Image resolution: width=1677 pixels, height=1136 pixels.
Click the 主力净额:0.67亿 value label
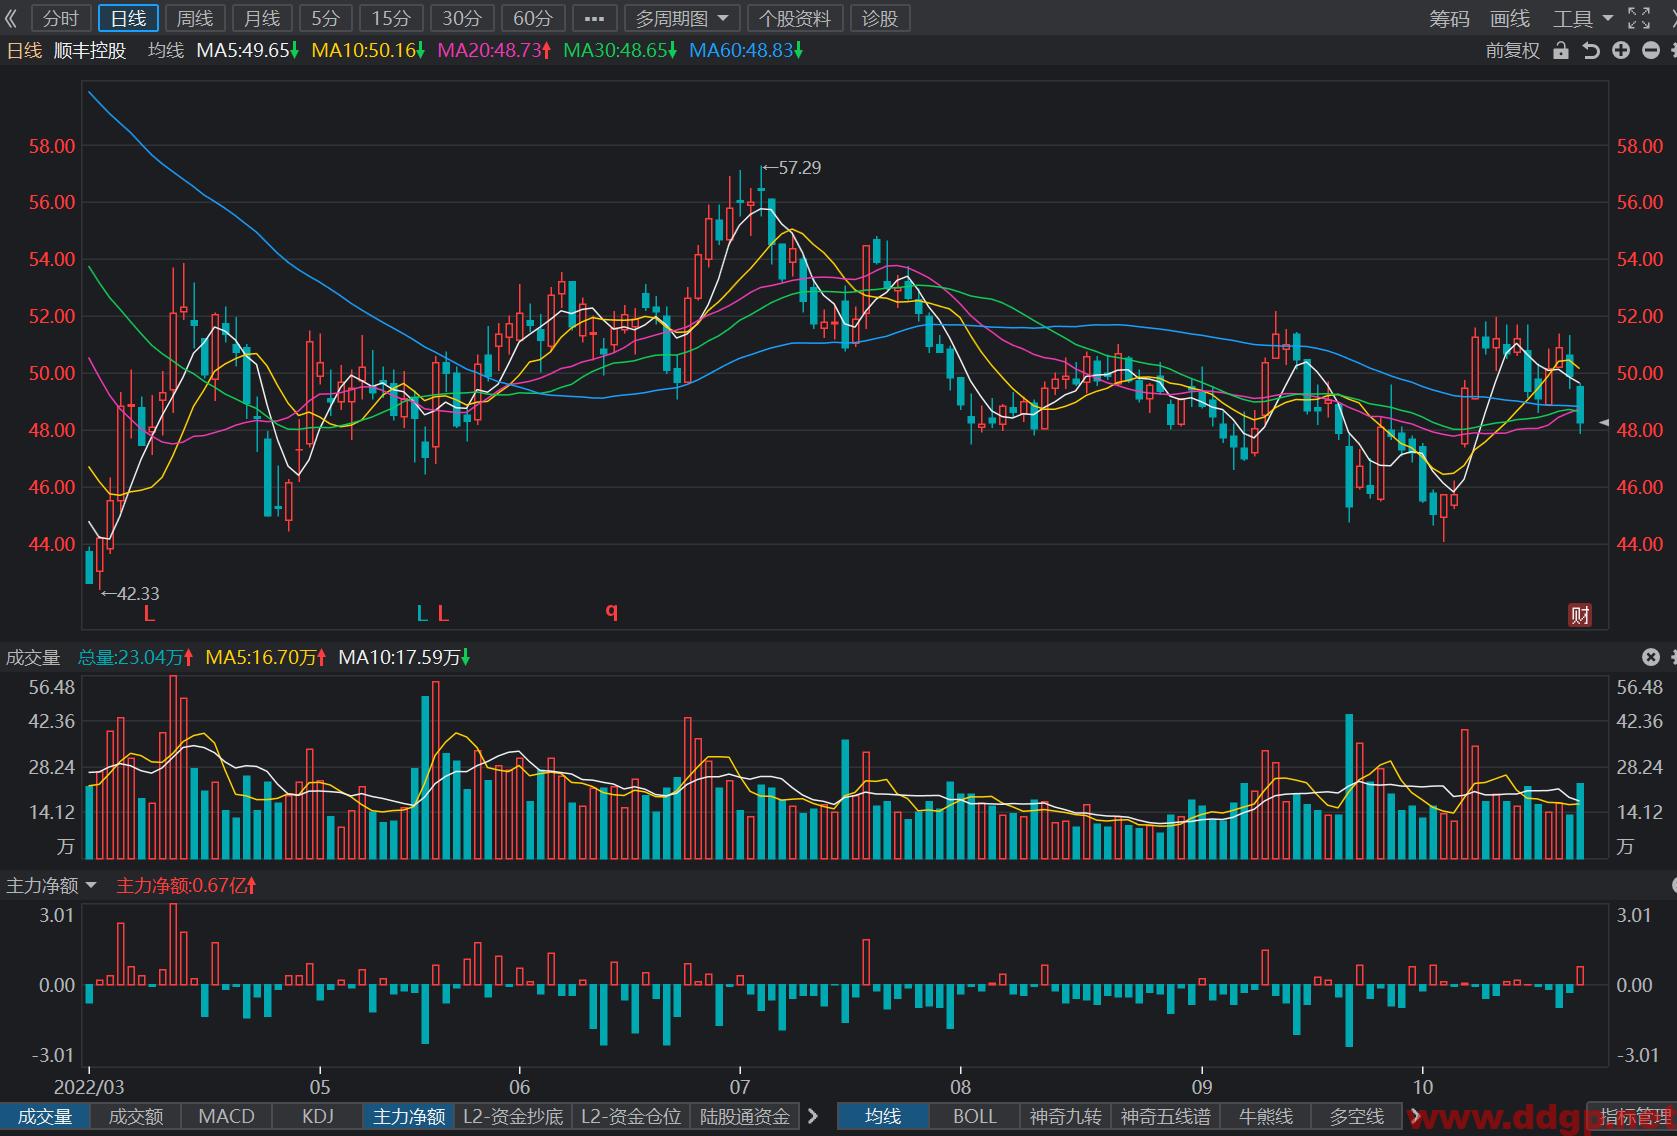186,885
